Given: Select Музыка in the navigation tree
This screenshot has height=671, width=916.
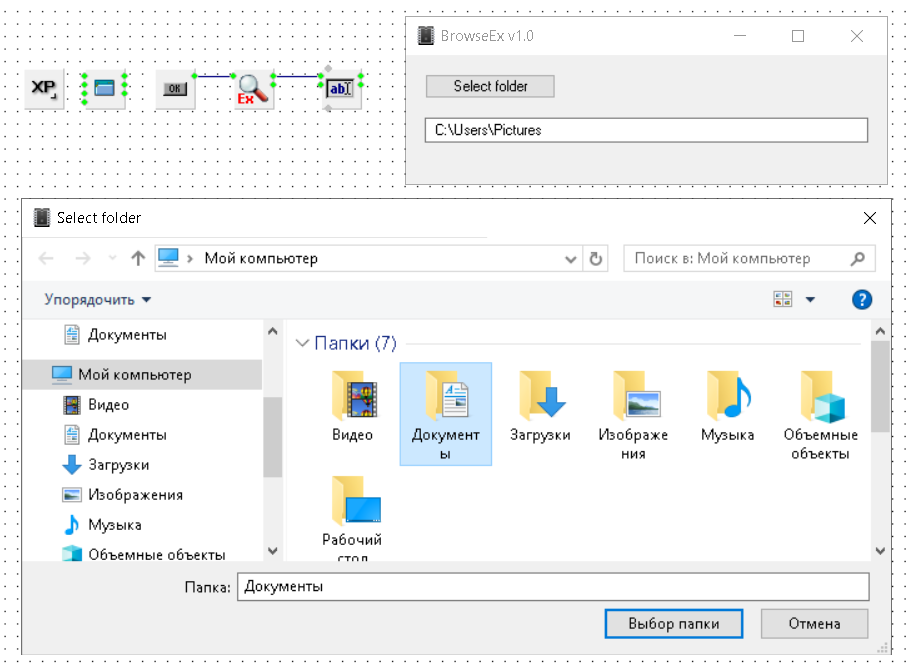Looking at the screenshot, I should point(114,525).
